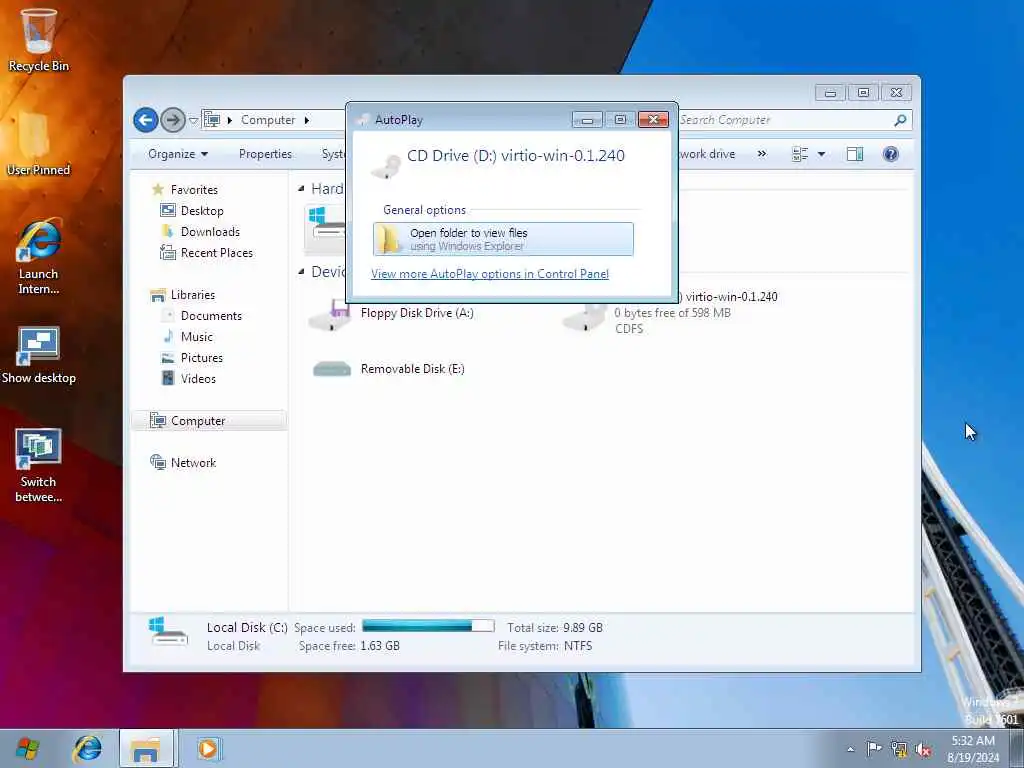1024x768 pixels.
Task: Click the taskbar clock showing 5:32 AM
Action: tap(973, 749)
